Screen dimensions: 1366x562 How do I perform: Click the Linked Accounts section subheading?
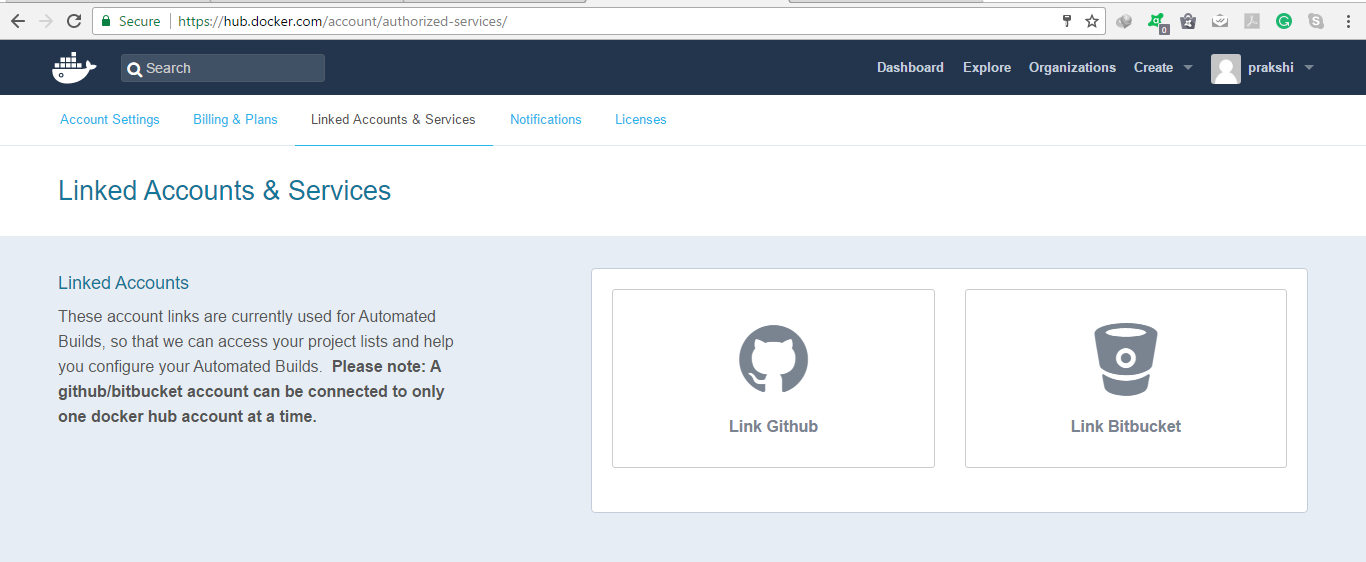point(123,283)
